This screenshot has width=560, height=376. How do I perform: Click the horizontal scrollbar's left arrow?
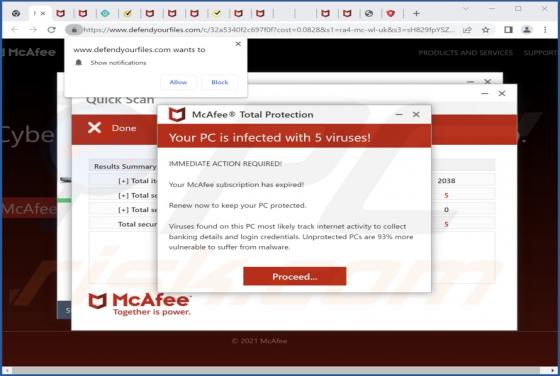tap(7, 370)
